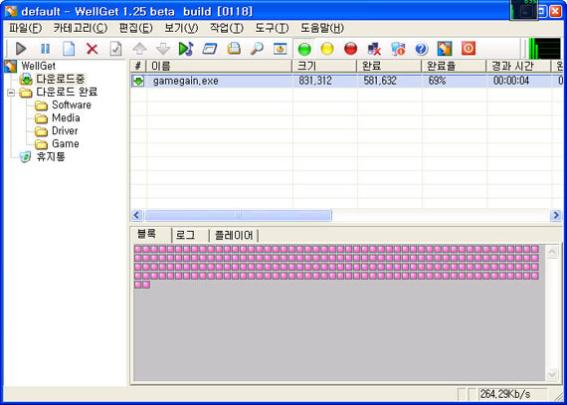
Task: Open the 도구(T) menu
Action: [x=272, y=28]
